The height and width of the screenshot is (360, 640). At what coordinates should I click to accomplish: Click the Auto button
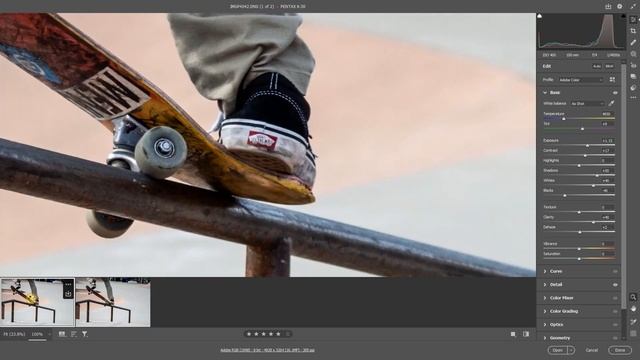click(x=597, y=66)
